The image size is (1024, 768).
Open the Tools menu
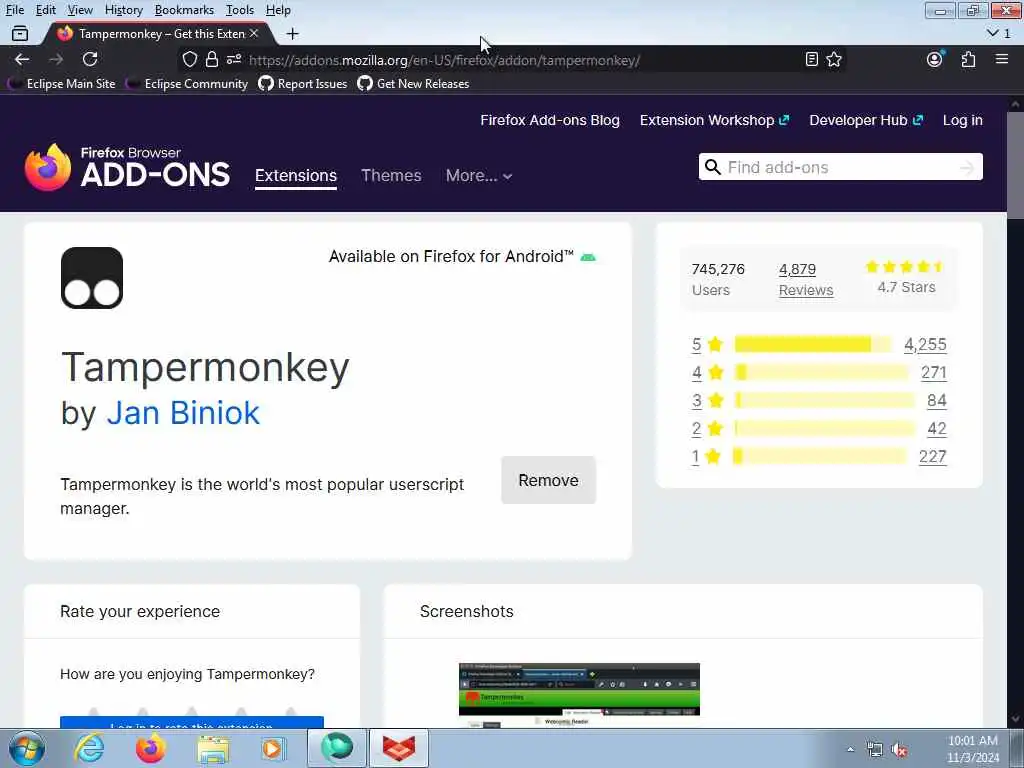point(240,10)
